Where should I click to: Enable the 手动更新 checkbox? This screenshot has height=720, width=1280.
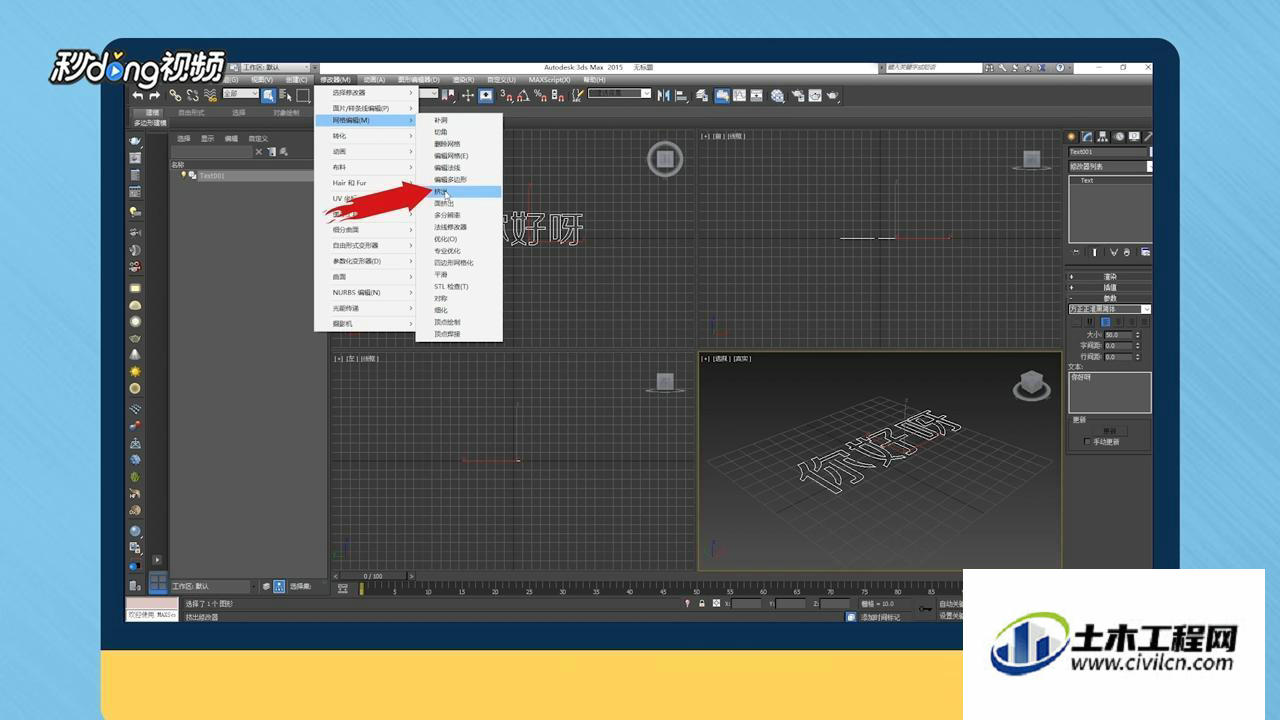point(1088,441)
